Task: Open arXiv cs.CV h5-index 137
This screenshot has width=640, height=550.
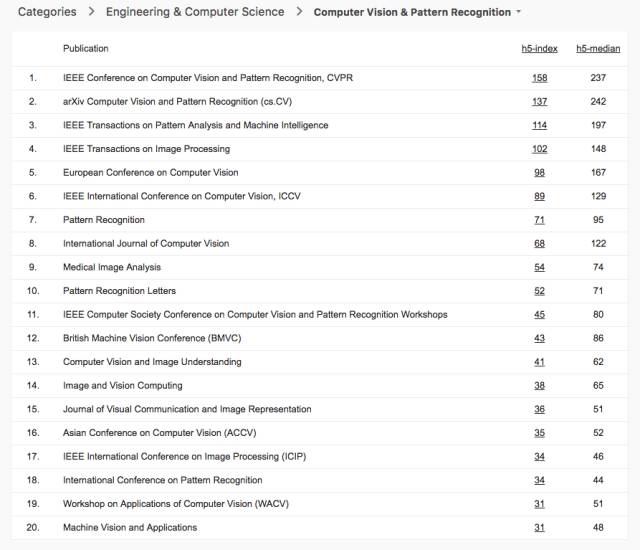Action: [539, 102]
